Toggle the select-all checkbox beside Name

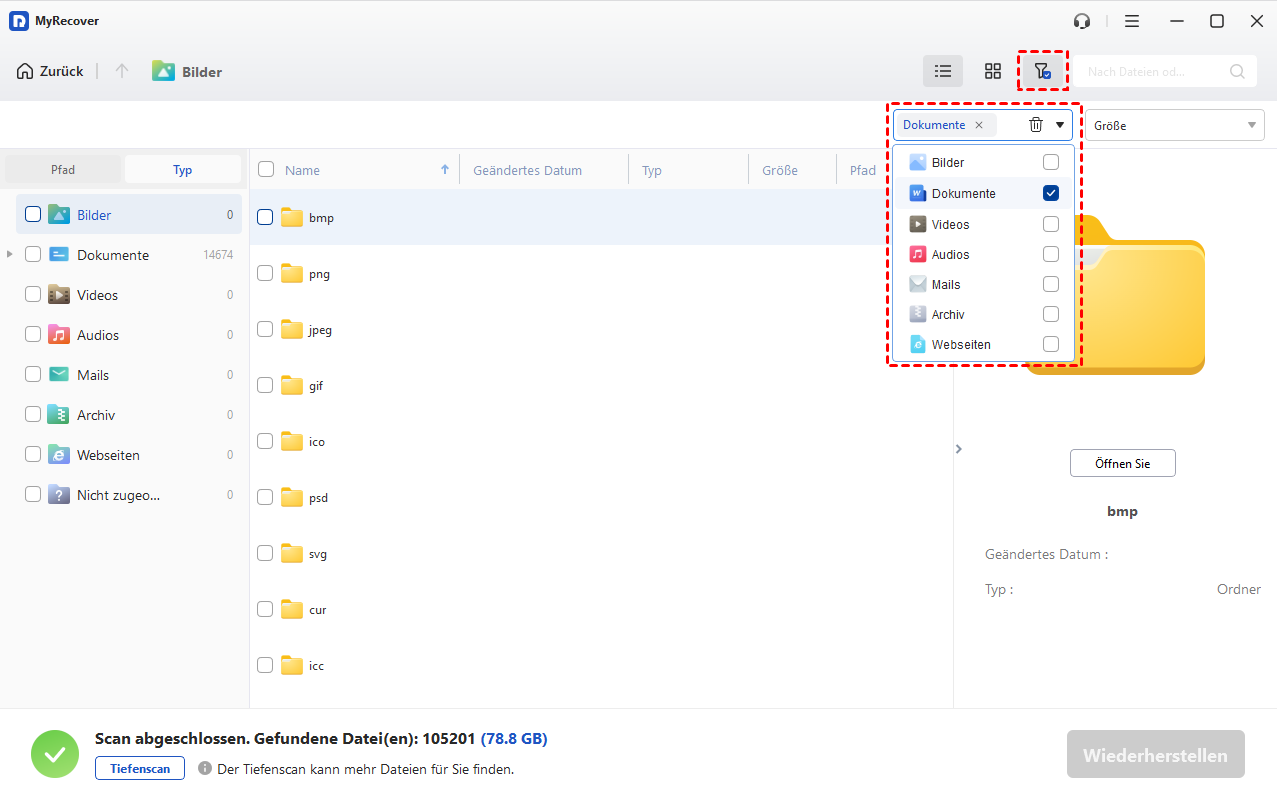266,169
